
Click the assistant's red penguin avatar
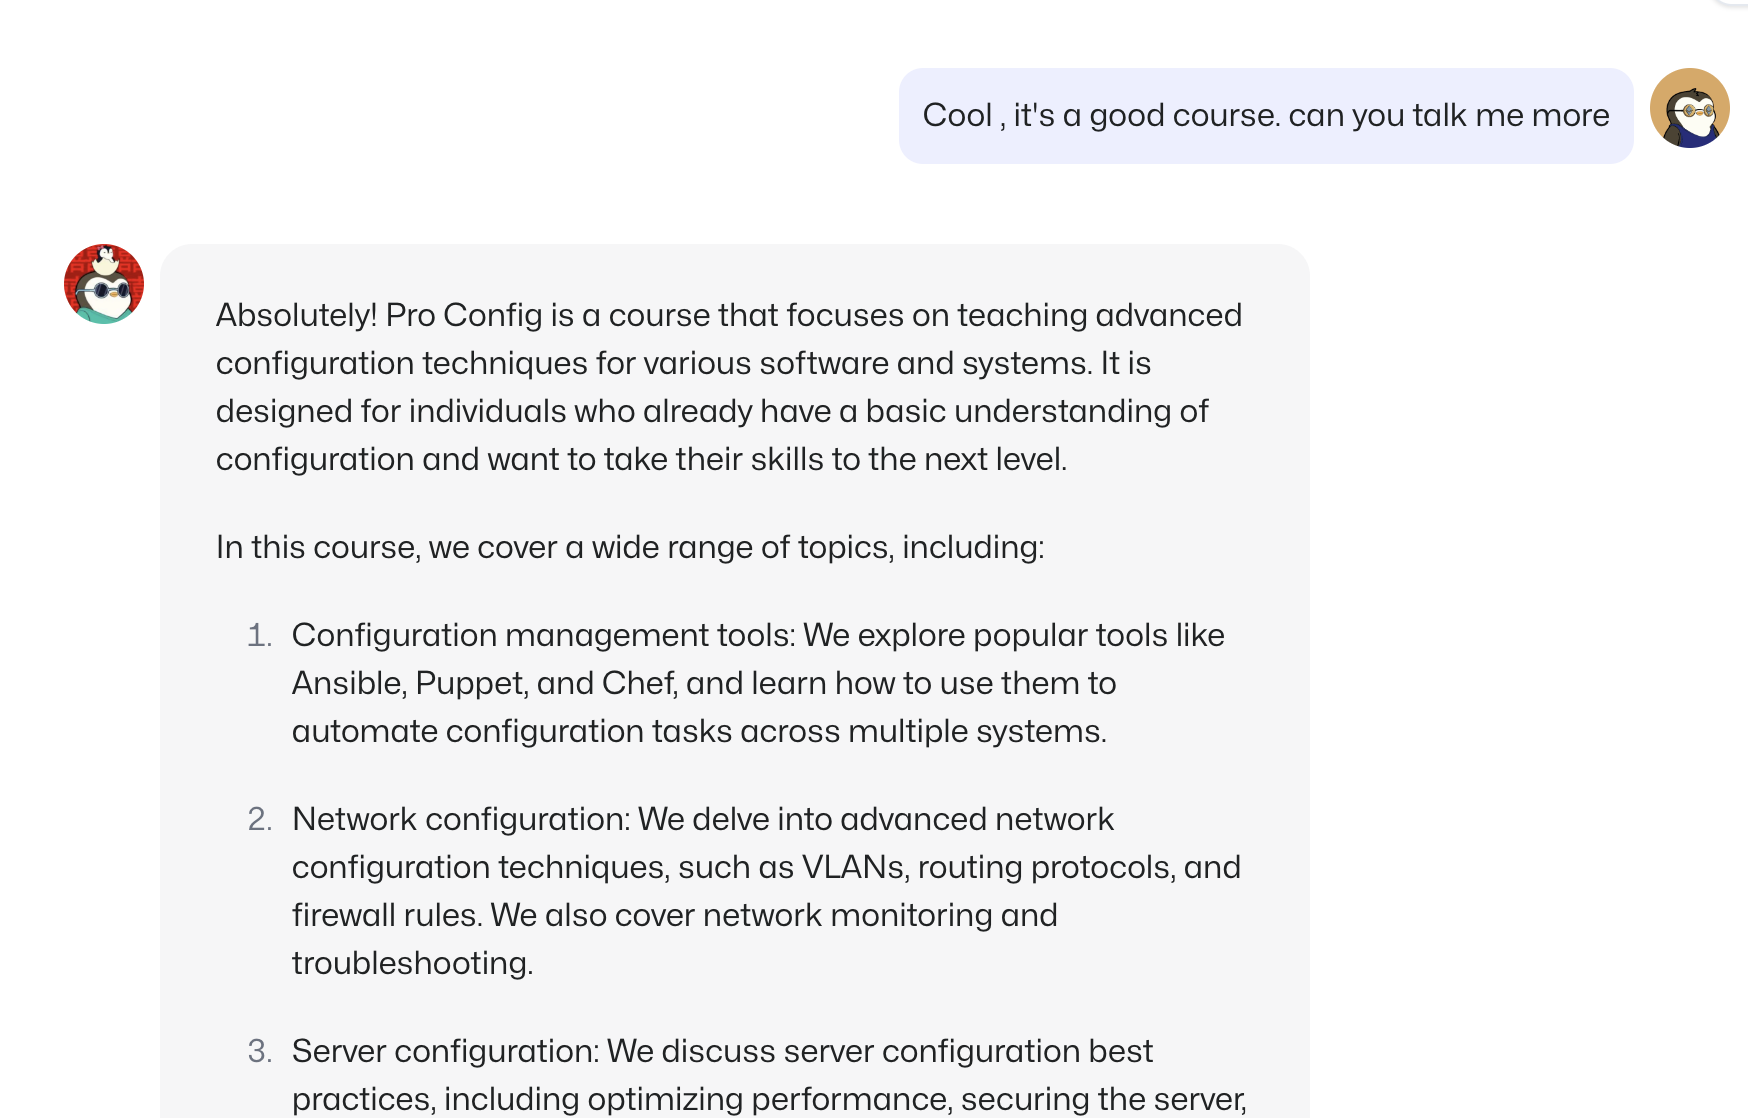[x=104, y=284]
